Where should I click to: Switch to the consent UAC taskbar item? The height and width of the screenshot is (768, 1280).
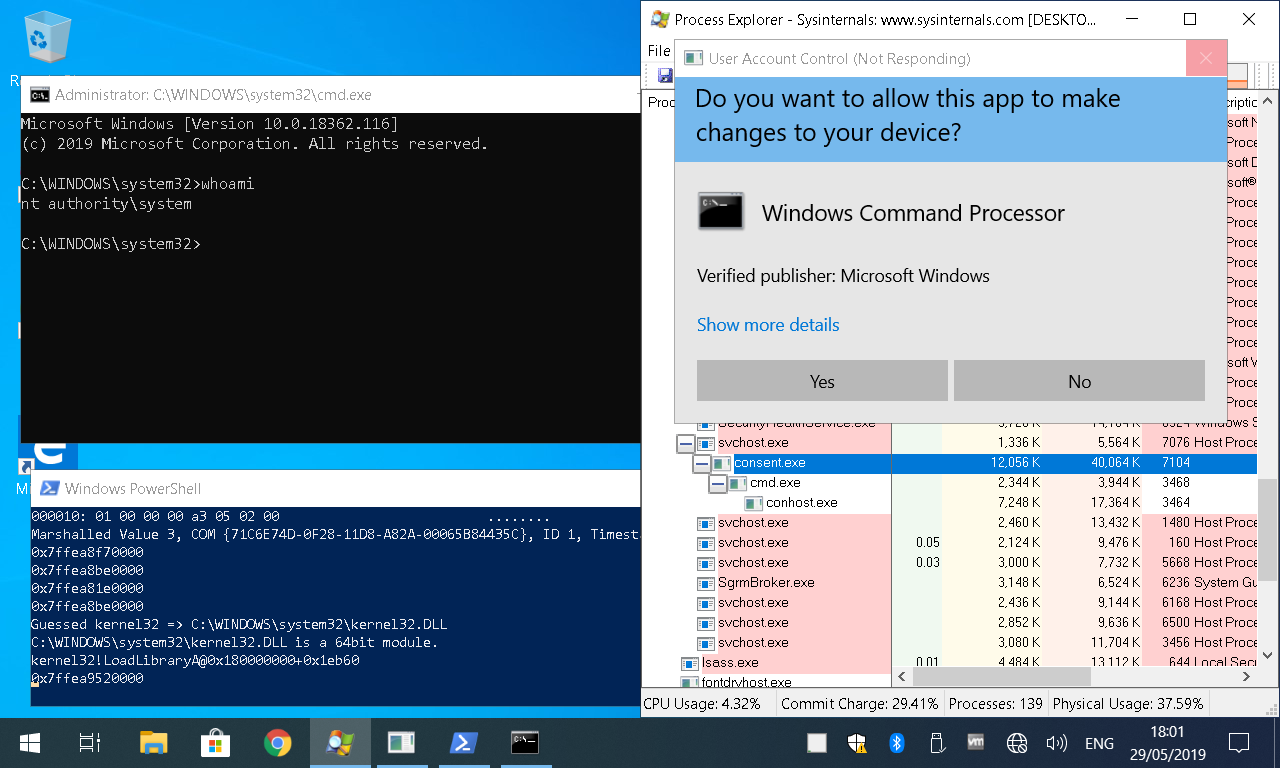click(x=402, y=742)
